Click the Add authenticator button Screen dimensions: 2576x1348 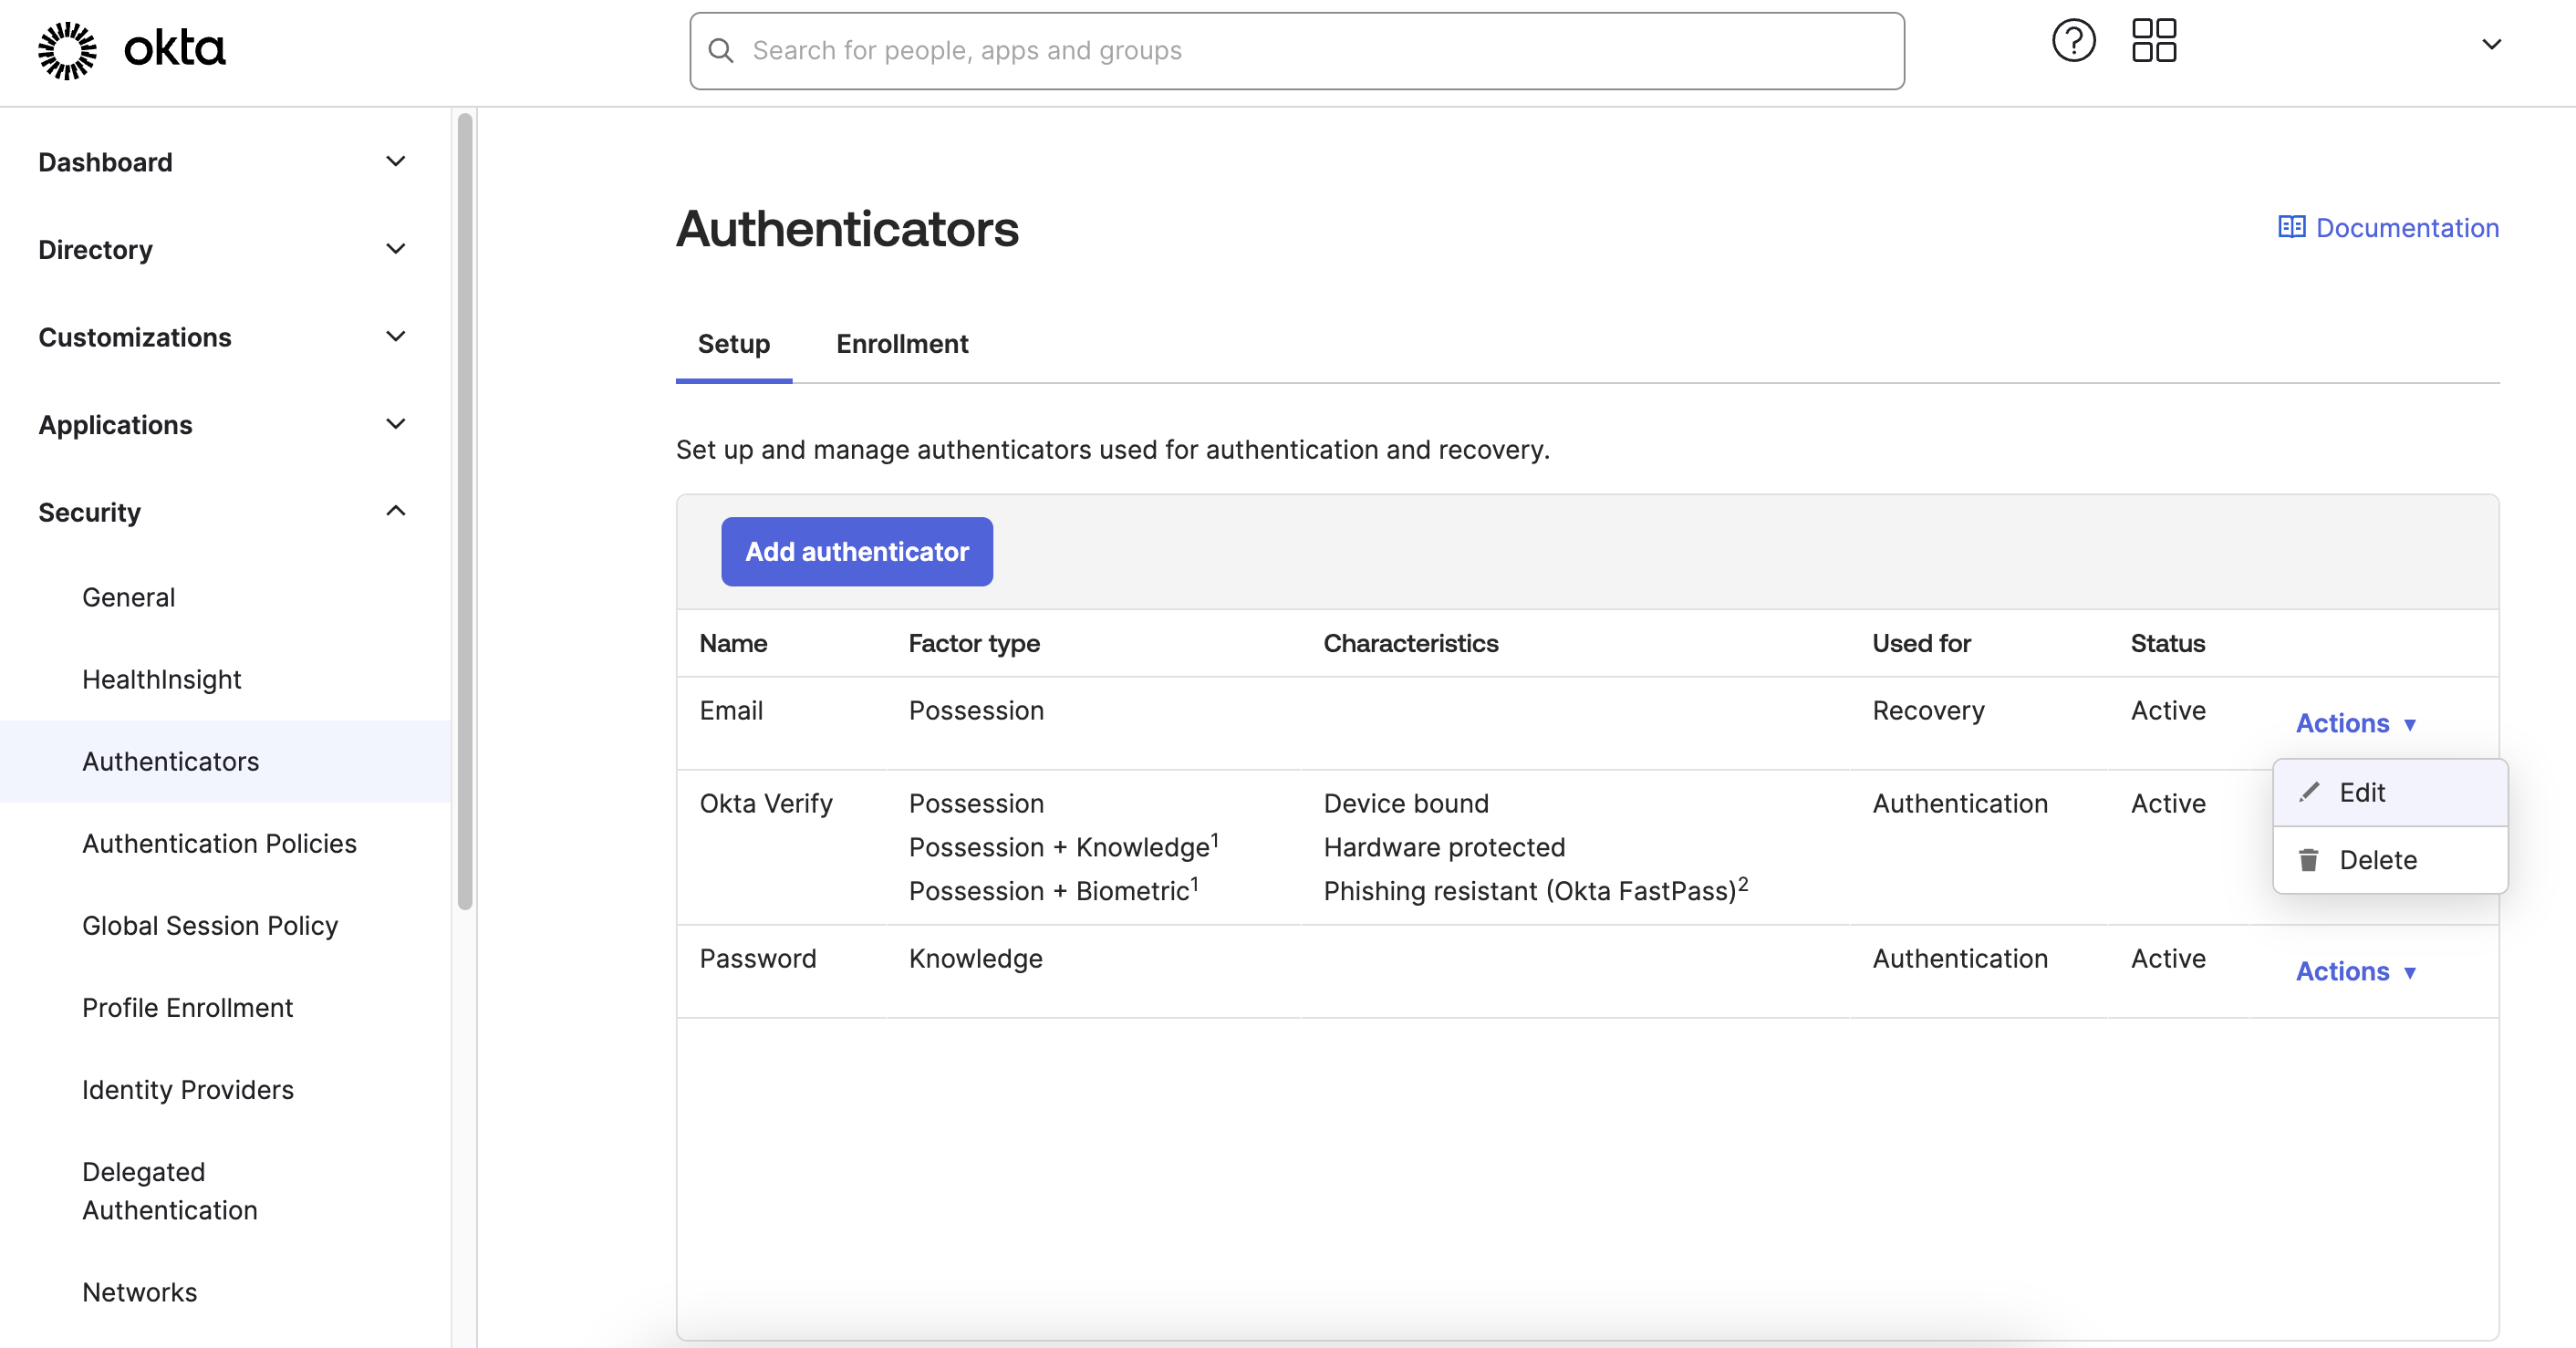pos(857,551)
